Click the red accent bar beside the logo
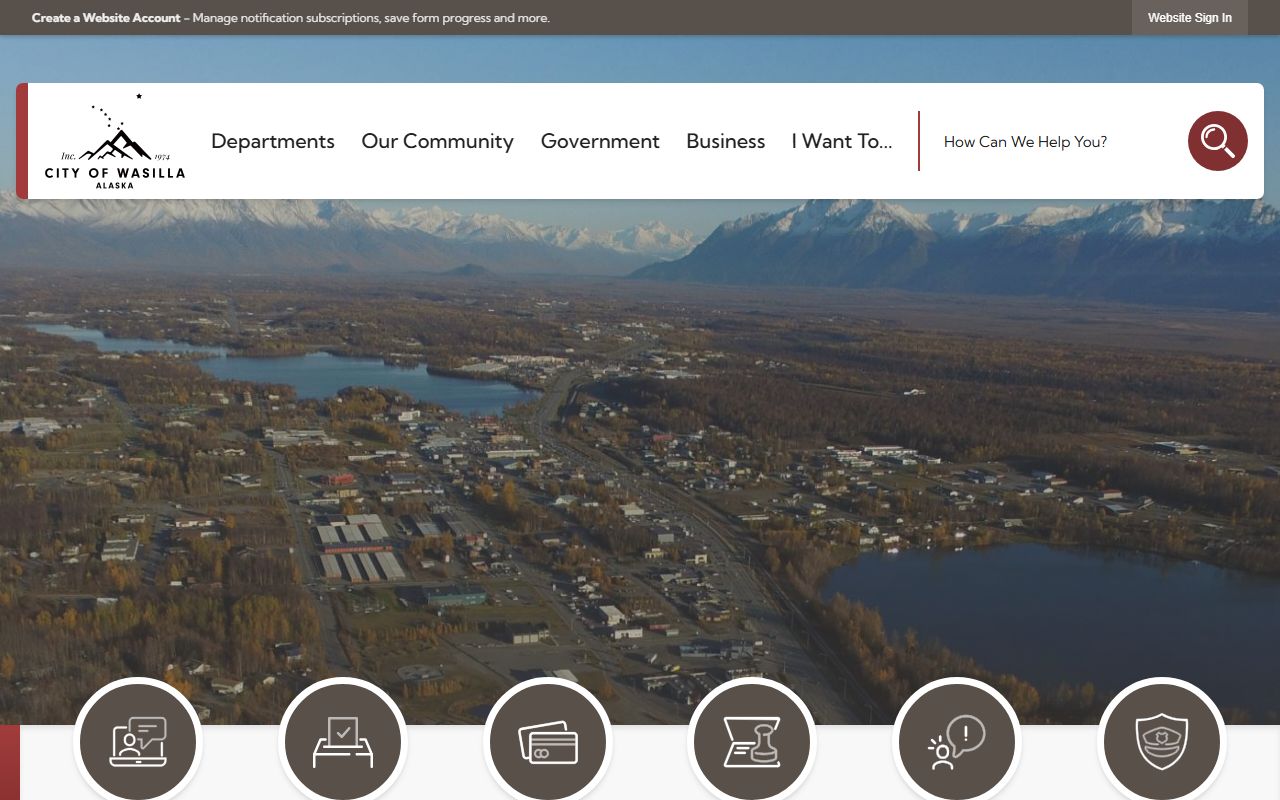The image size is (1280, 800). [22, 141]
